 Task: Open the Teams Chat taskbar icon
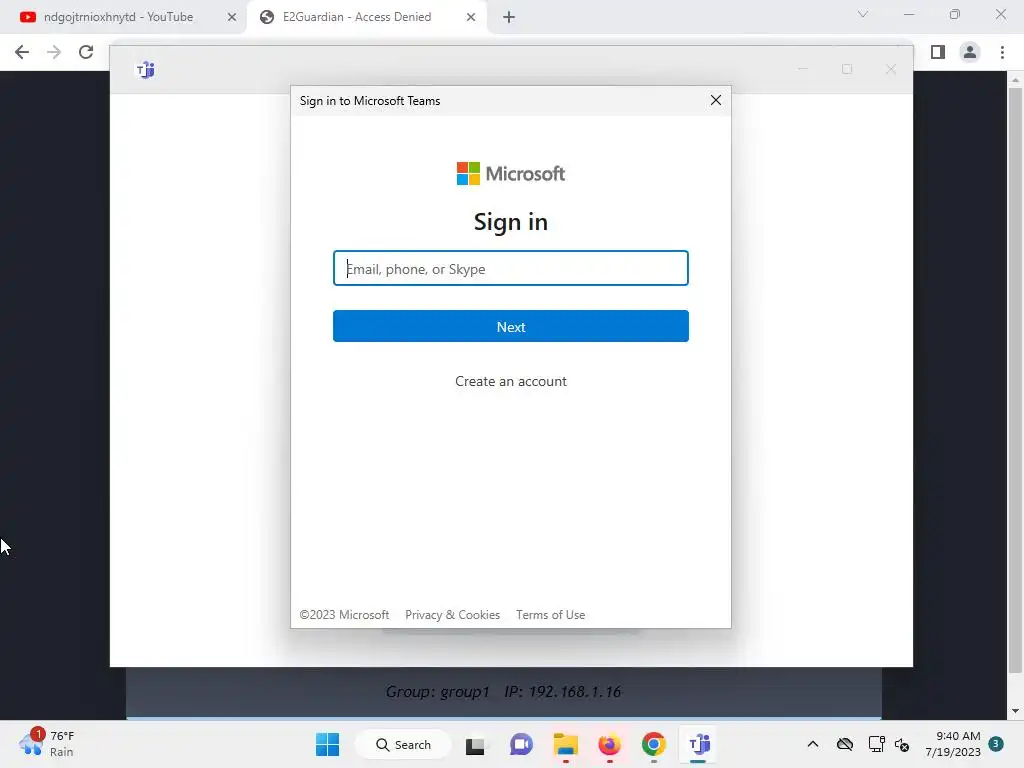[x=521, y=744]
